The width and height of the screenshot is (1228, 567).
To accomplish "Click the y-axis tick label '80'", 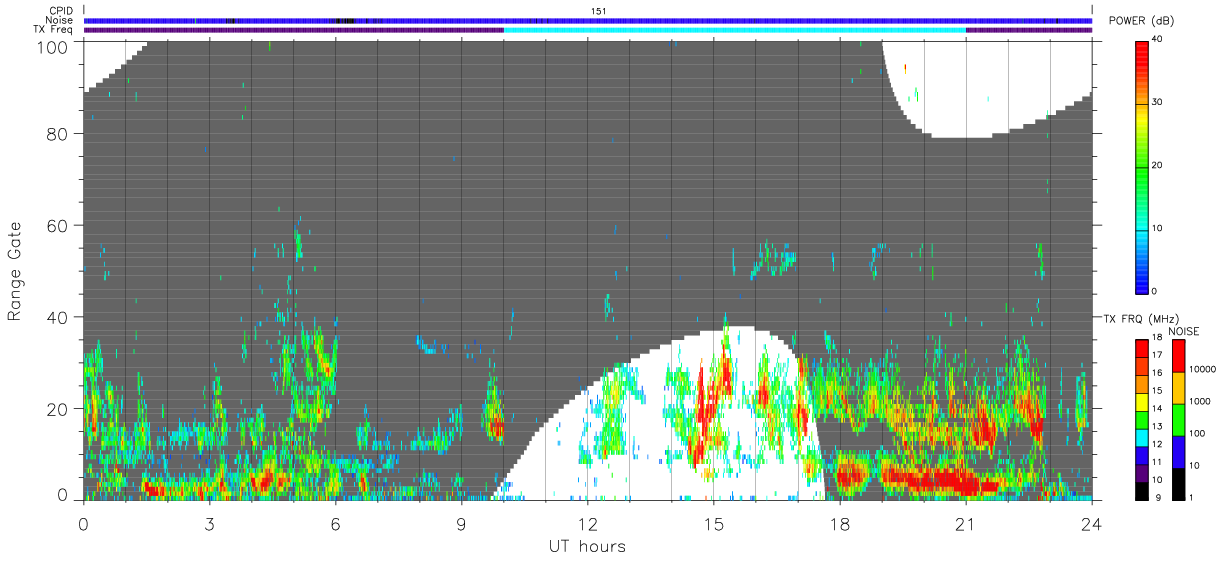I will pos(58,134).
